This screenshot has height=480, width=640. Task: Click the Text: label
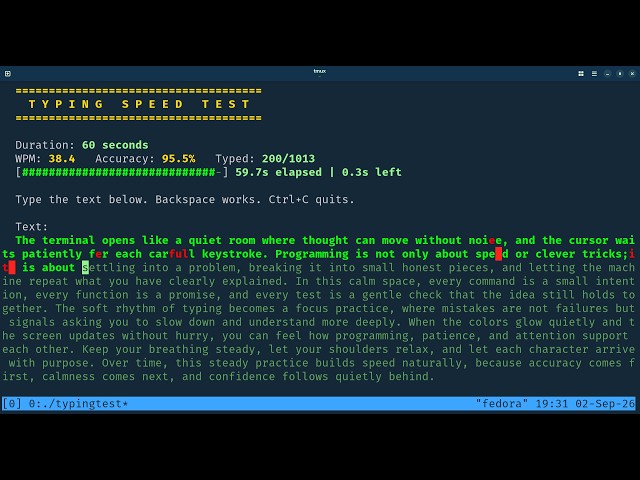tap(31, 227)
